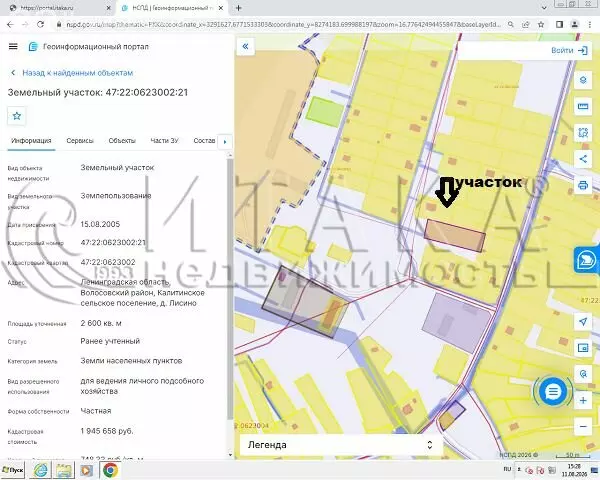Select the ruler measurement tool
The width and height of the screenshot is (600, 480).
[583, 106]
